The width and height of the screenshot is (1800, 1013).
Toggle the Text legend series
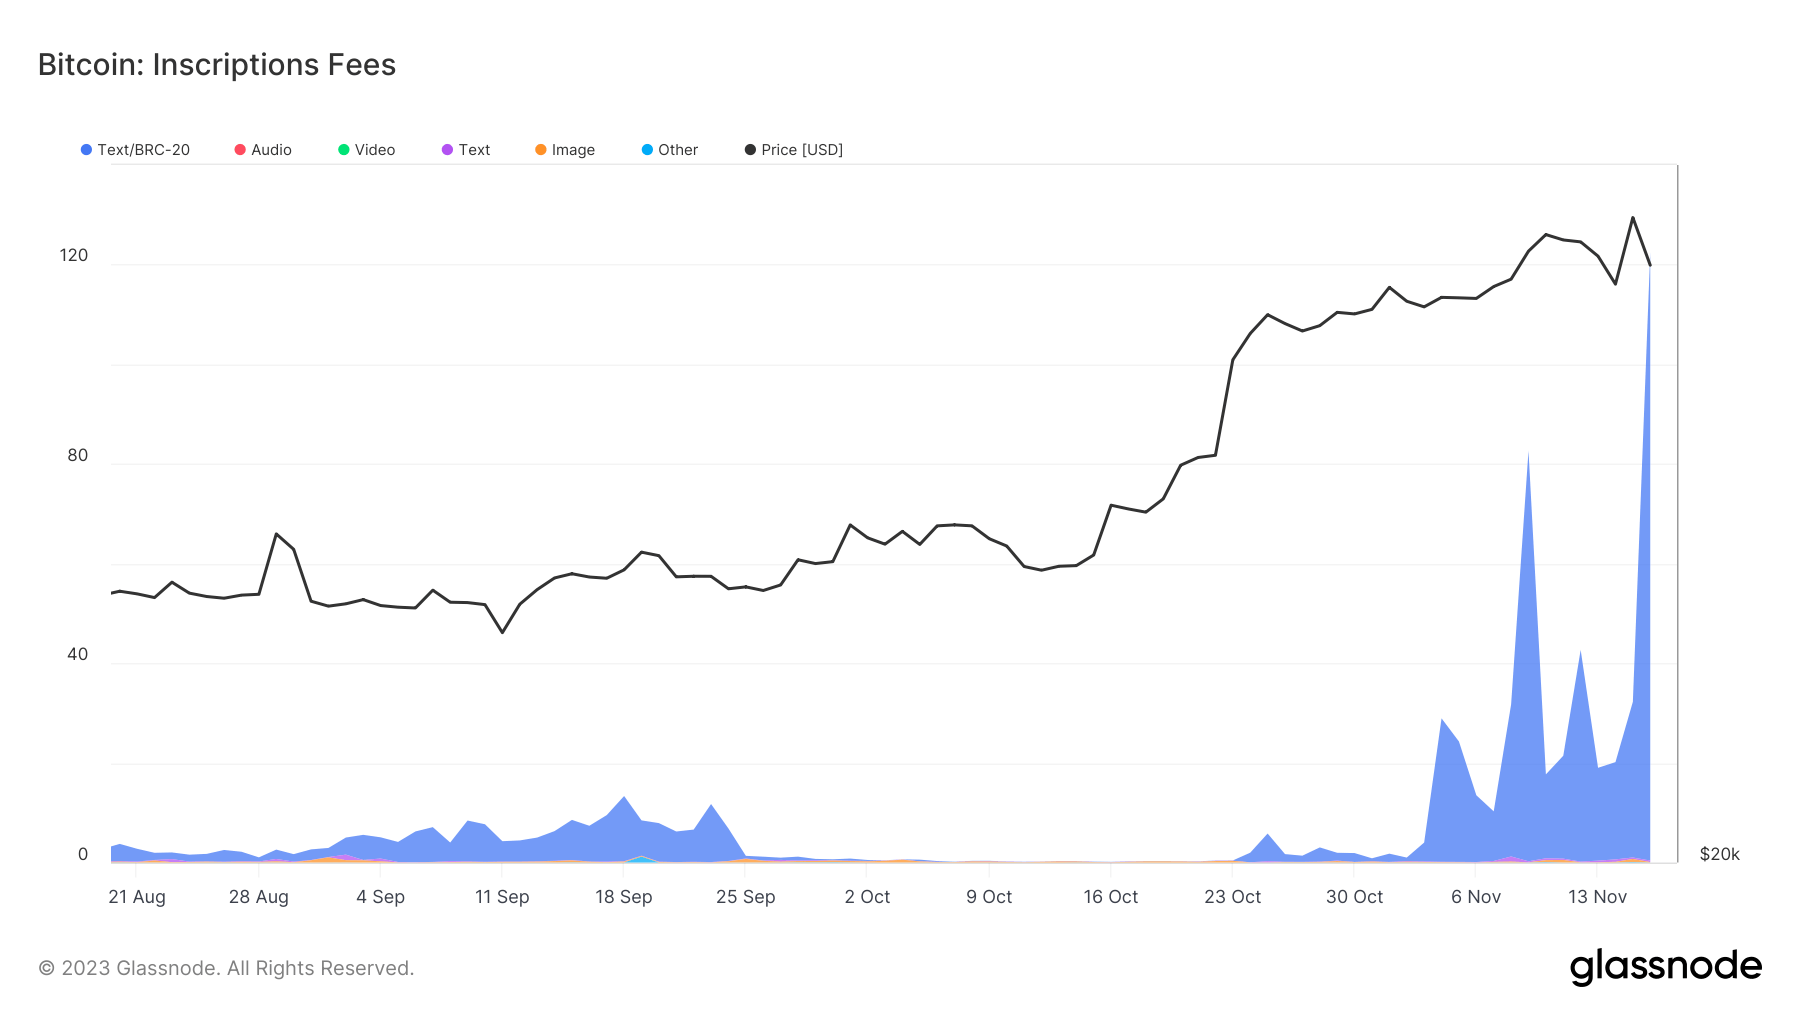point(466,150)
